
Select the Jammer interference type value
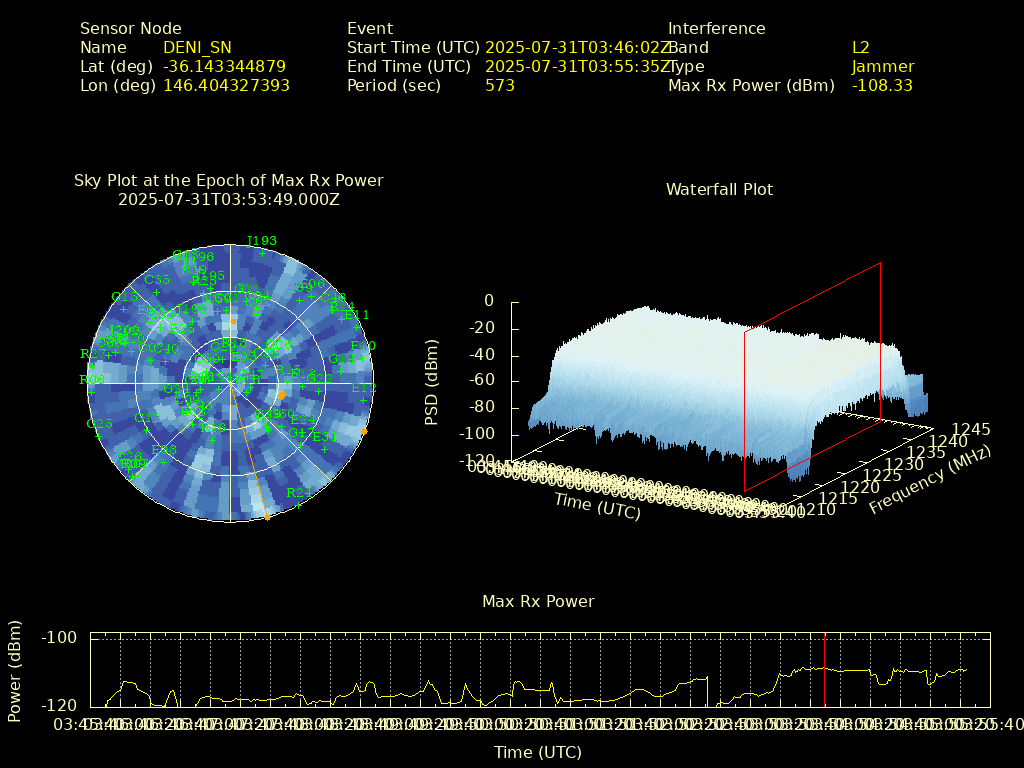point(882,67)
